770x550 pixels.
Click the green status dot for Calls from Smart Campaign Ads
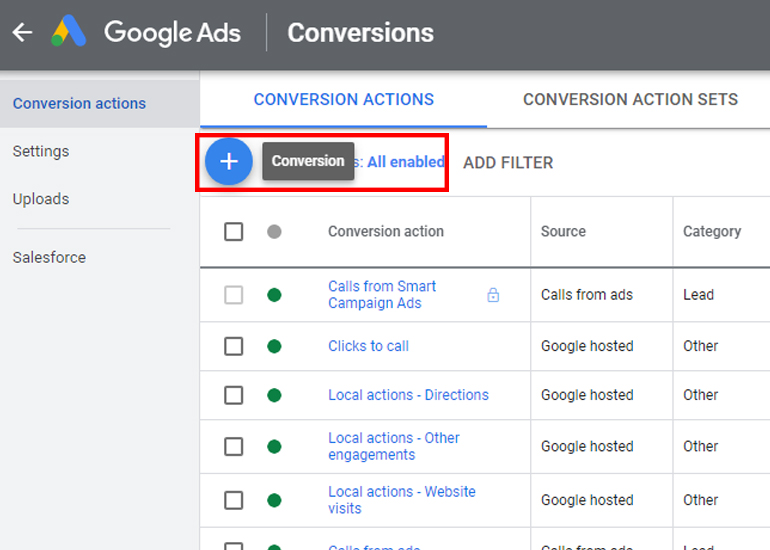pyautogui.click(x=274, y=295)
